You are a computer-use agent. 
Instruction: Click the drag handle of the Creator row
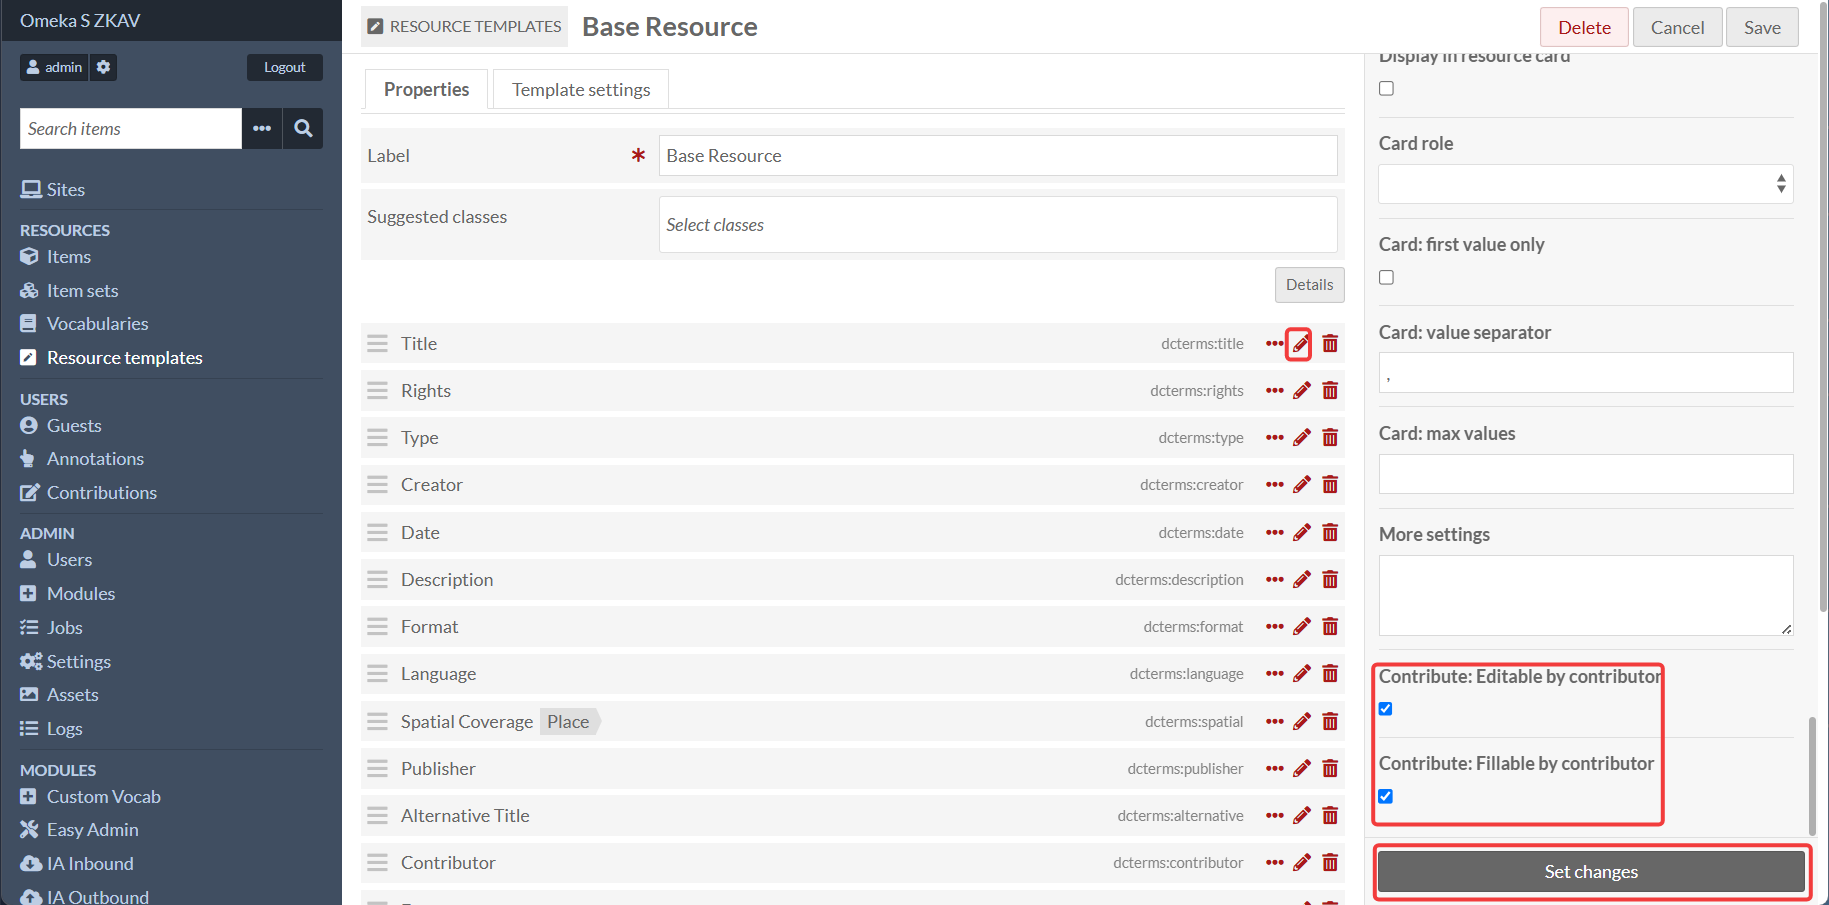377,485
